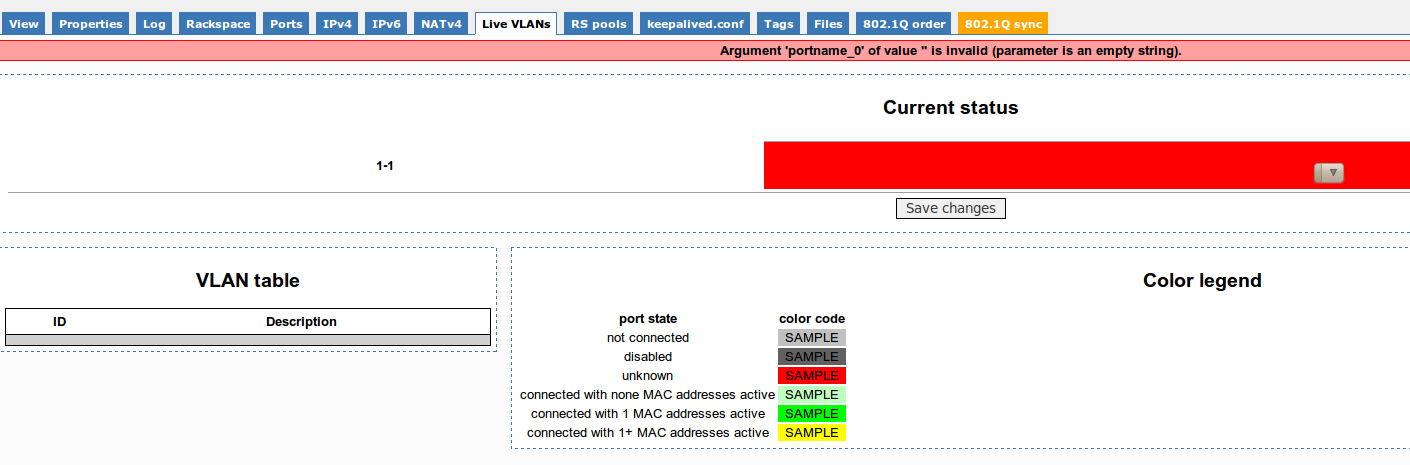This screenshot has width=1410, height=465.
Task: Click the orange 802.1Q sync tab
Action: point(1002,24)
